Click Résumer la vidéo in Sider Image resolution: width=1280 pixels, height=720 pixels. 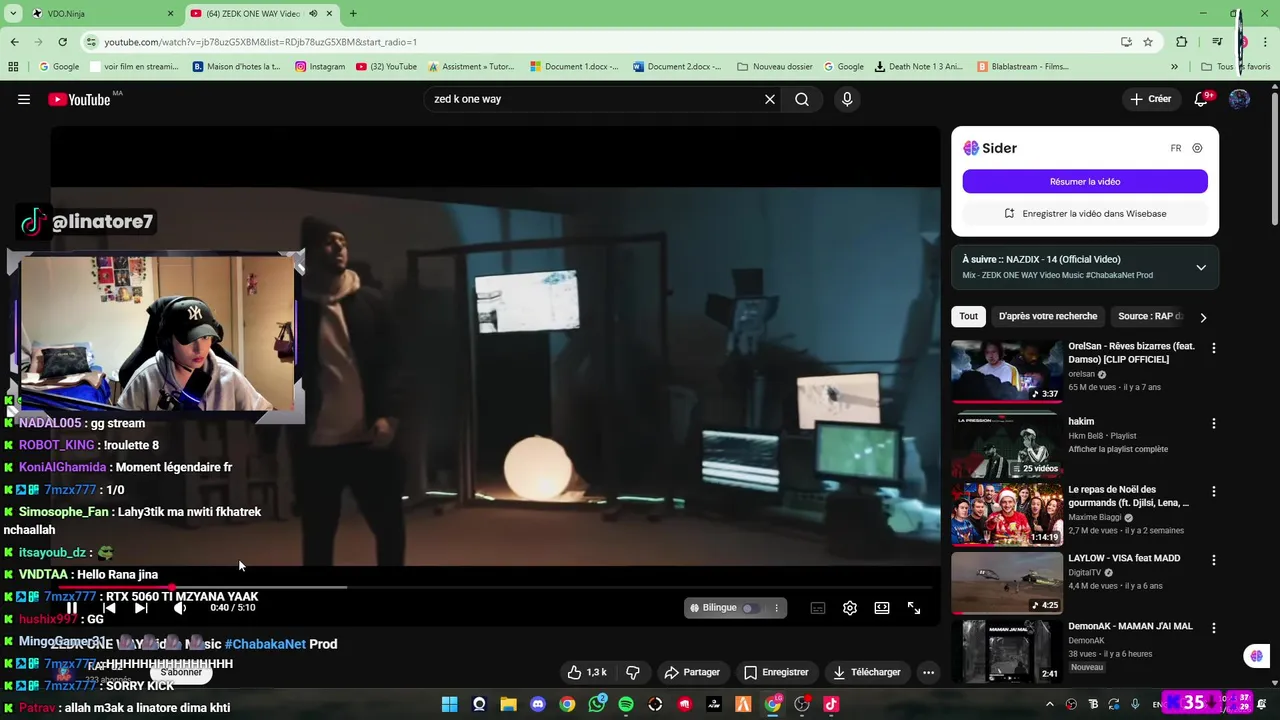[1085, 182]
